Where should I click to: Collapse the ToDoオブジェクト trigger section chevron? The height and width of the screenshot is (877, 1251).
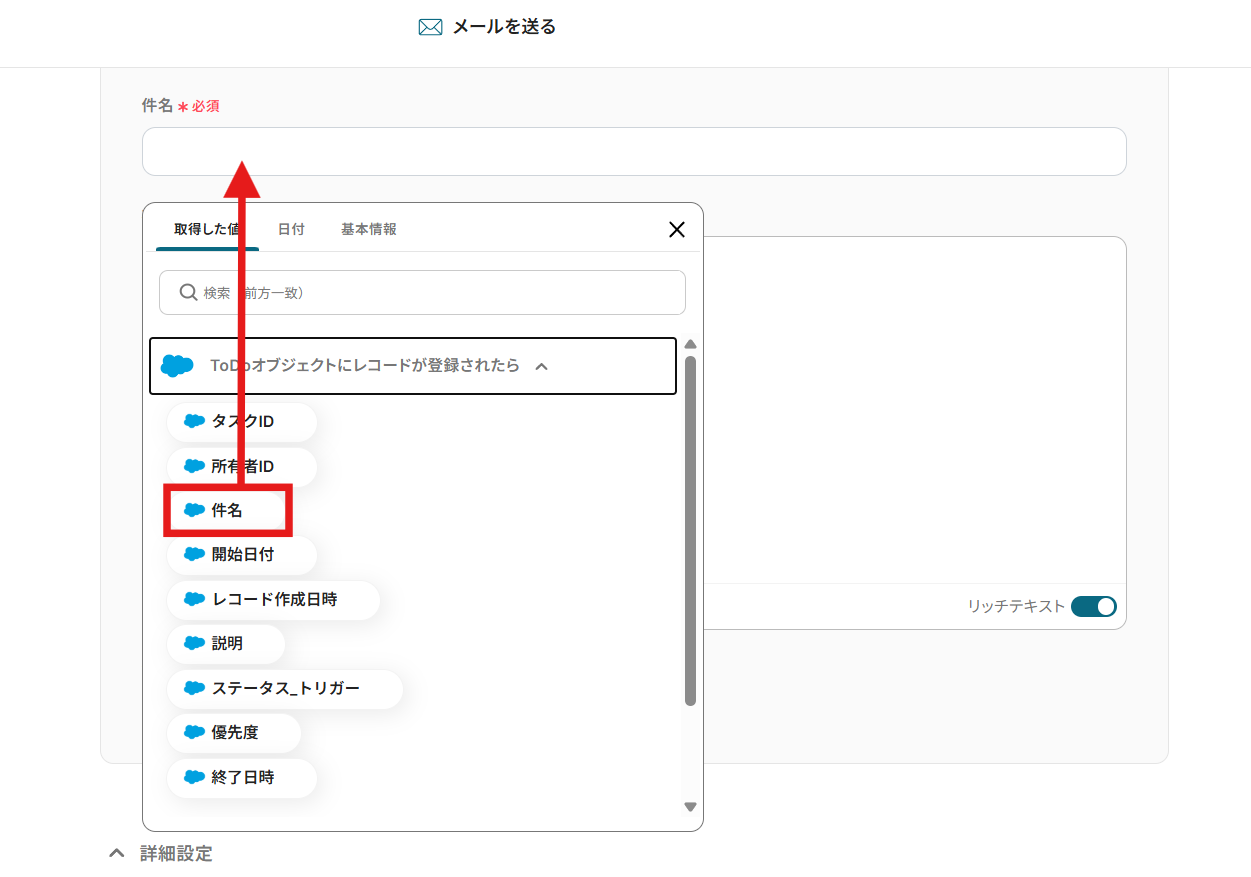tap(541, 366)
